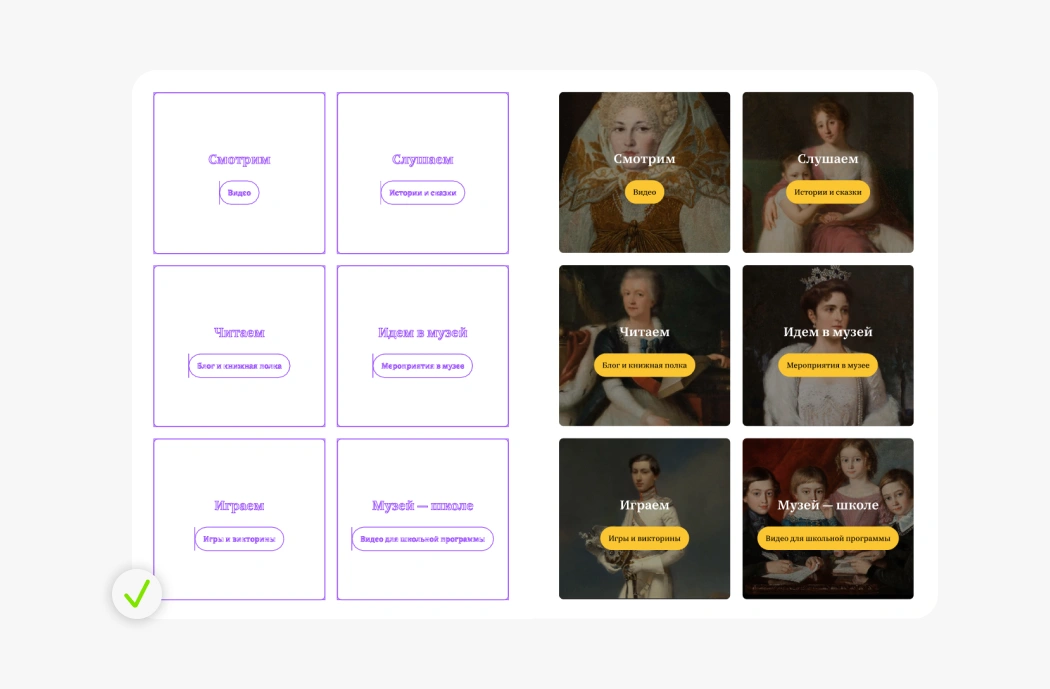1050x689 pixels.
Task: Click yellow «Видео для школьной программы» button
Action: coord(828,538)
